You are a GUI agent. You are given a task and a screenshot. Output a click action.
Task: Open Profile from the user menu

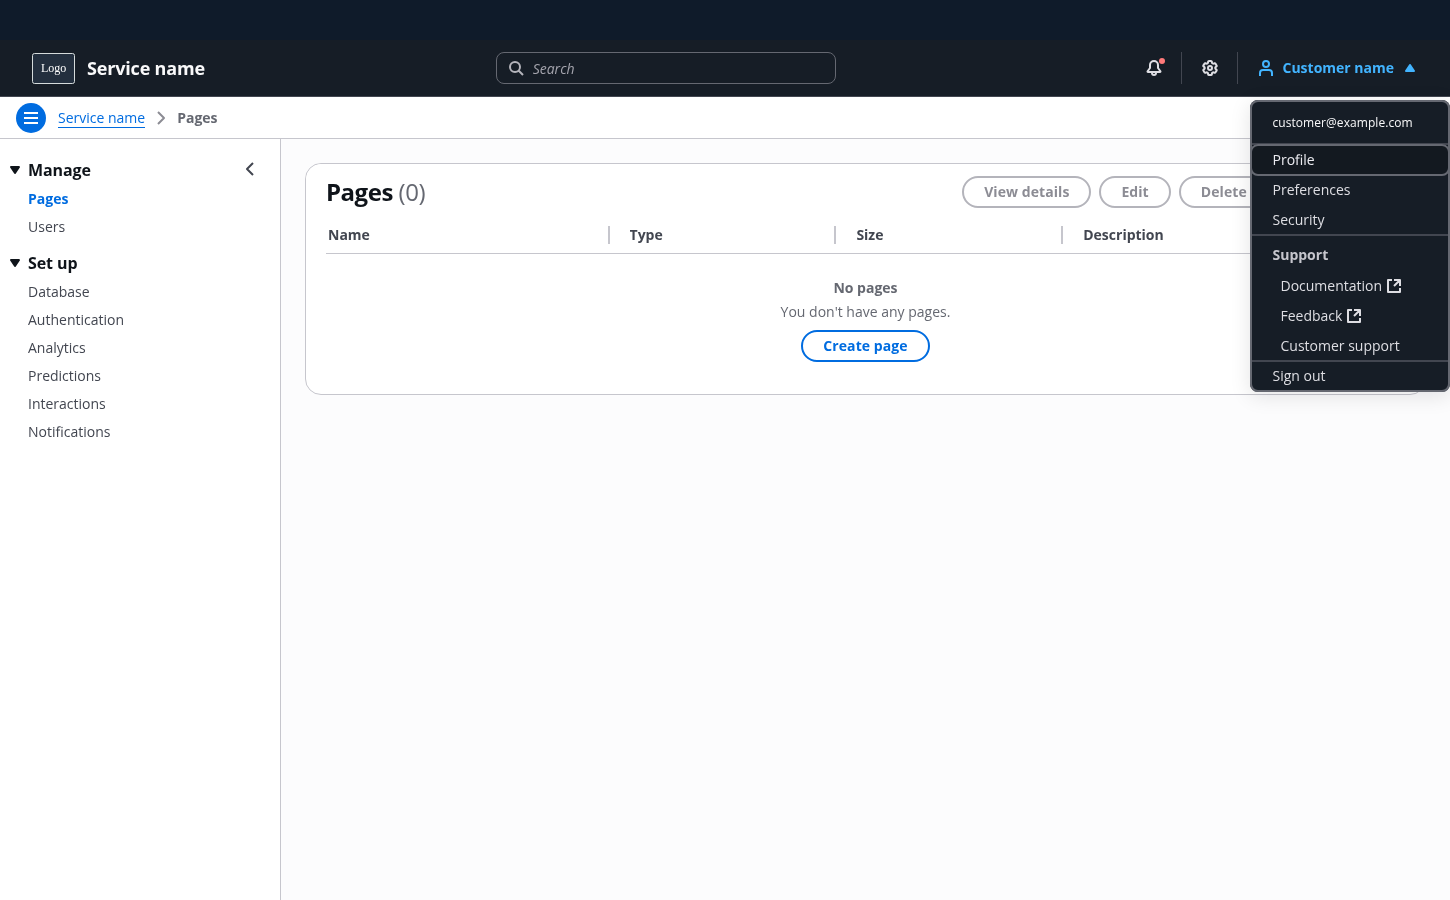coord(1350,160)
